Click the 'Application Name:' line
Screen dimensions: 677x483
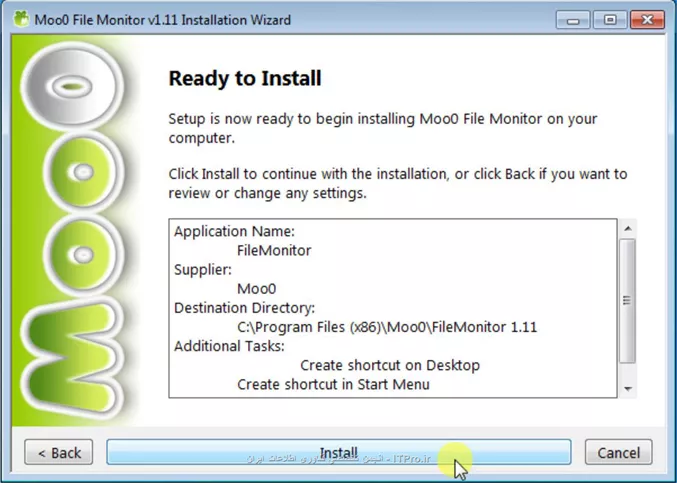tap(234, 231)
